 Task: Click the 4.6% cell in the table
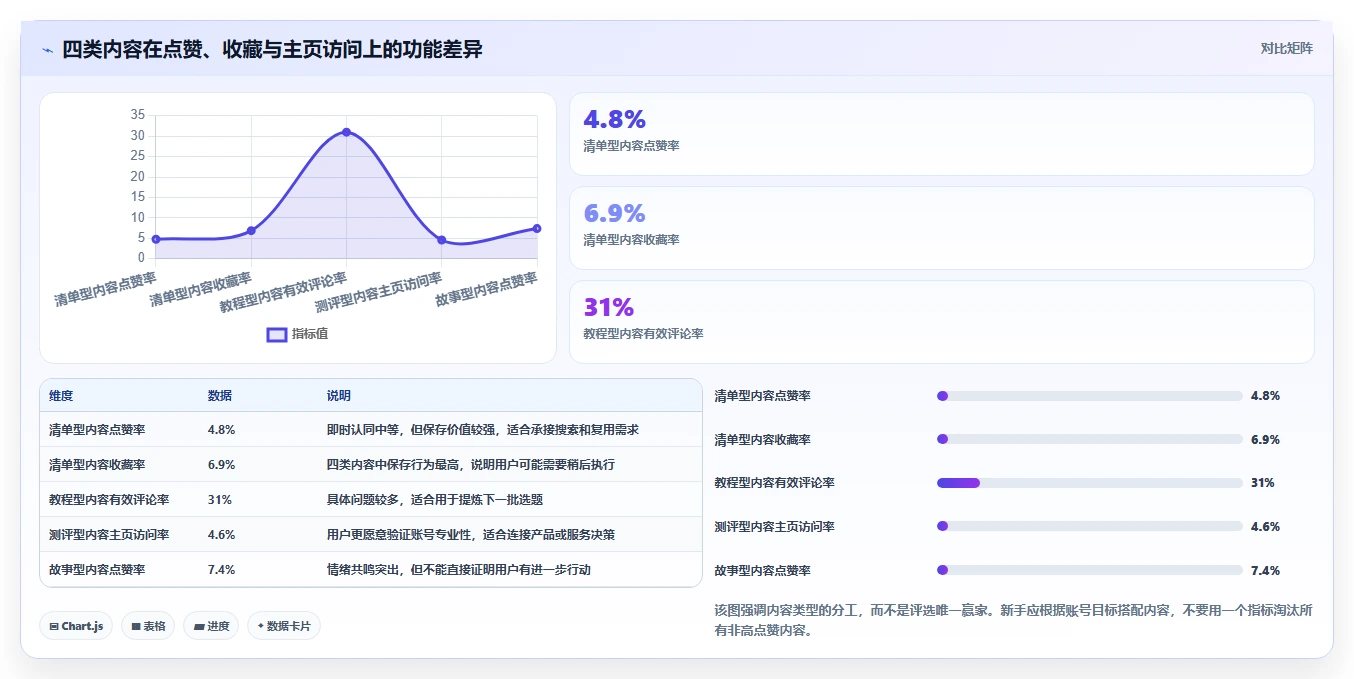point(221,535)
